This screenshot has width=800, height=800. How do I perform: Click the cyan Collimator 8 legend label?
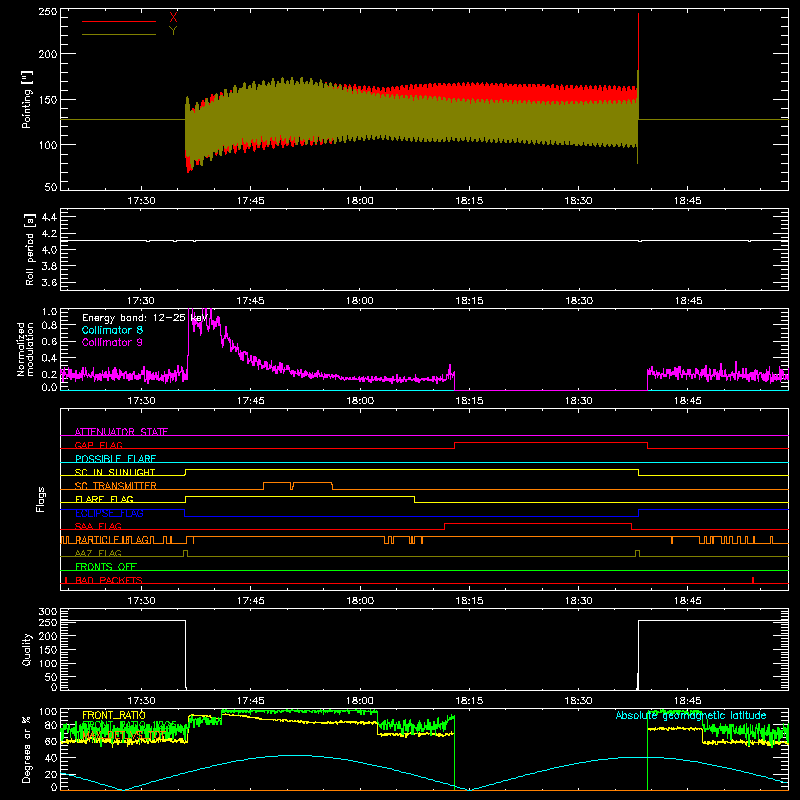pyautogui.click(x=112, y=330)
